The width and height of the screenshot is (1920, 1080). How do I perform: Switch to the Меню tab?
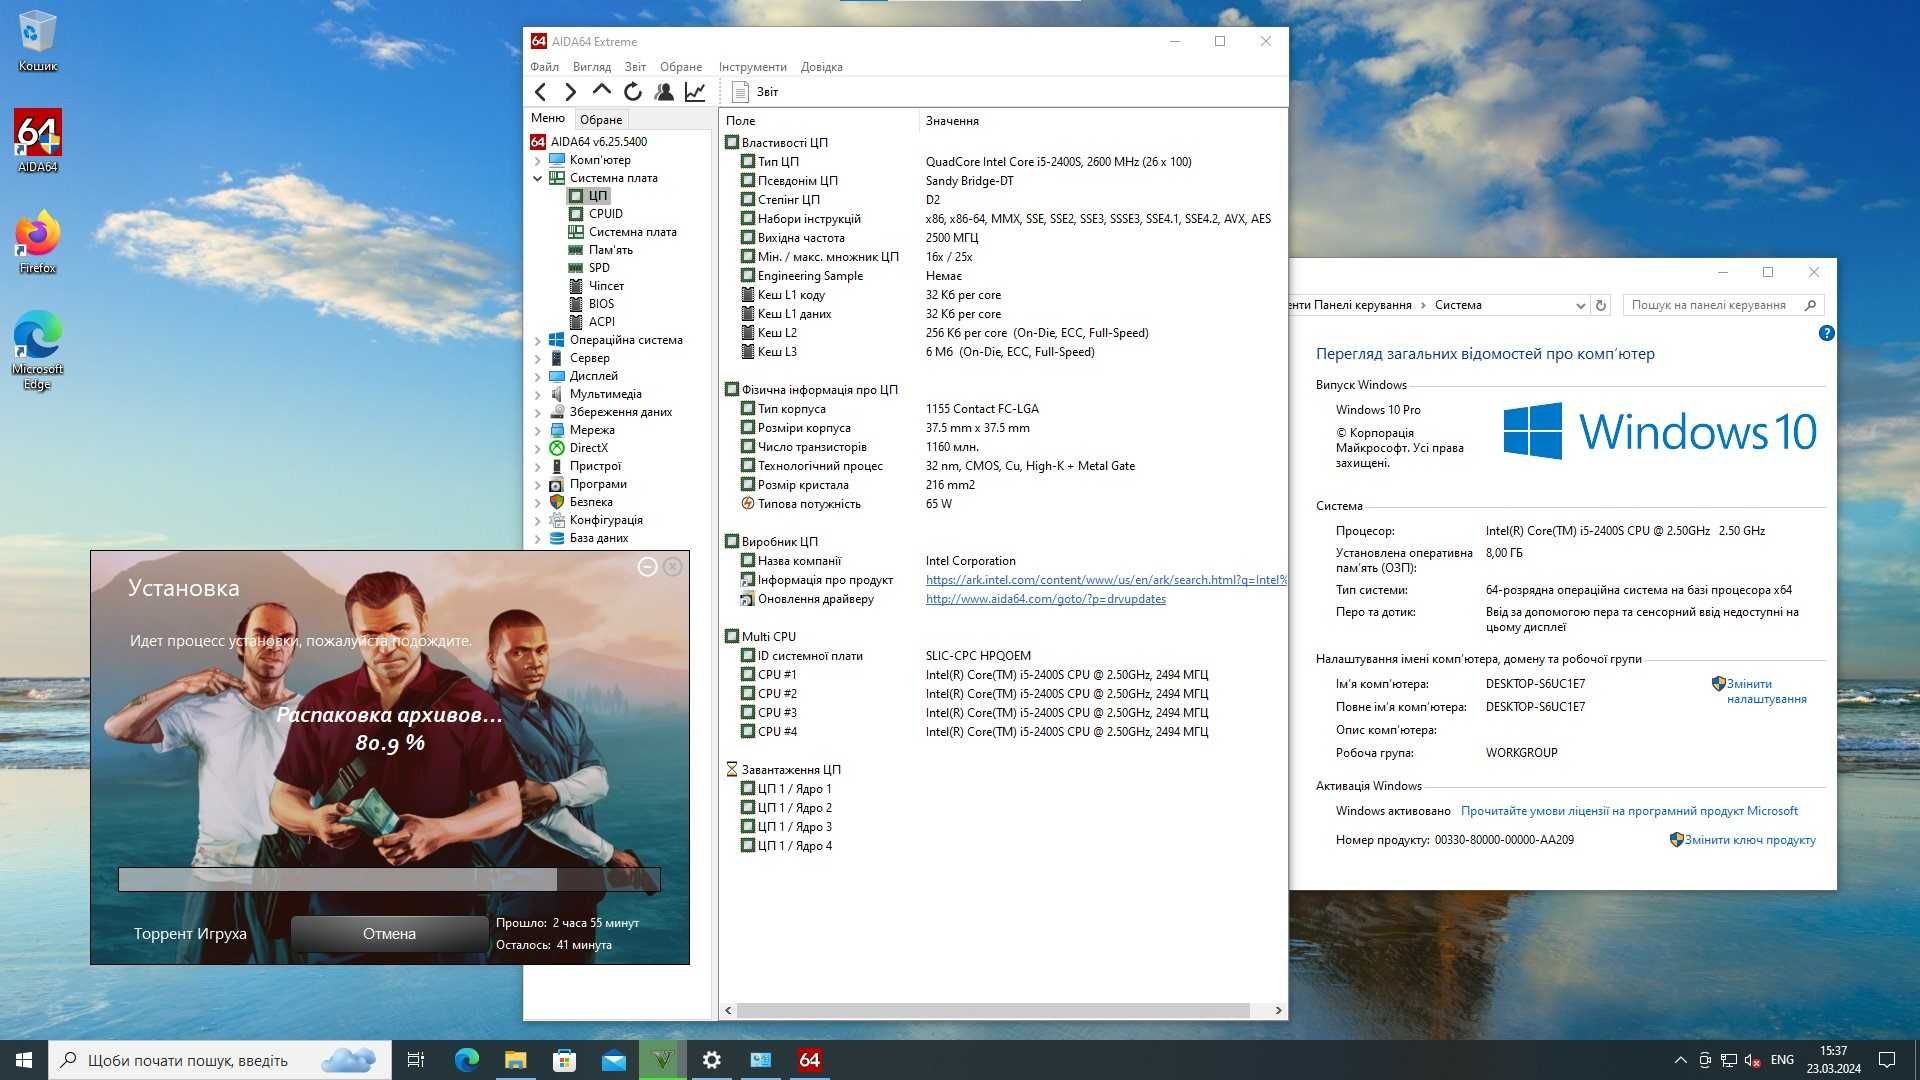point(547,118)
